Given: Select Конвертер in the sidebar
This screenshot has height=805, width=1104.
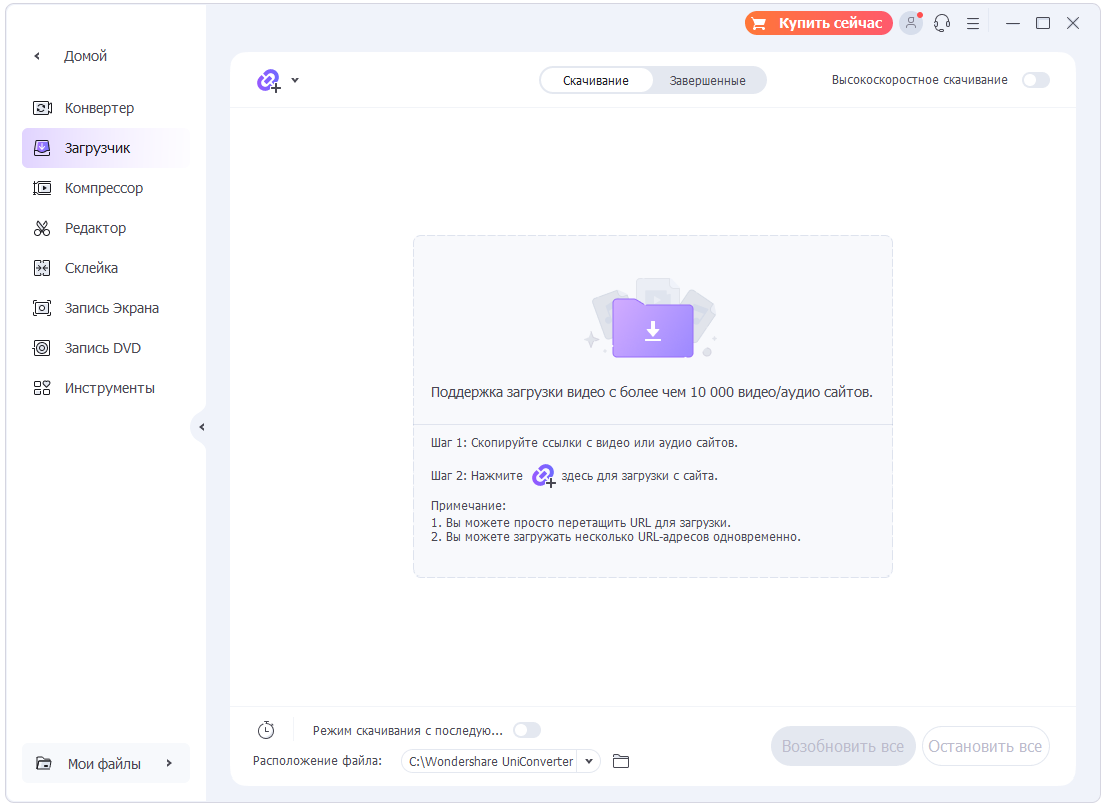Looking at the screenshot, I should pos(106,108).
